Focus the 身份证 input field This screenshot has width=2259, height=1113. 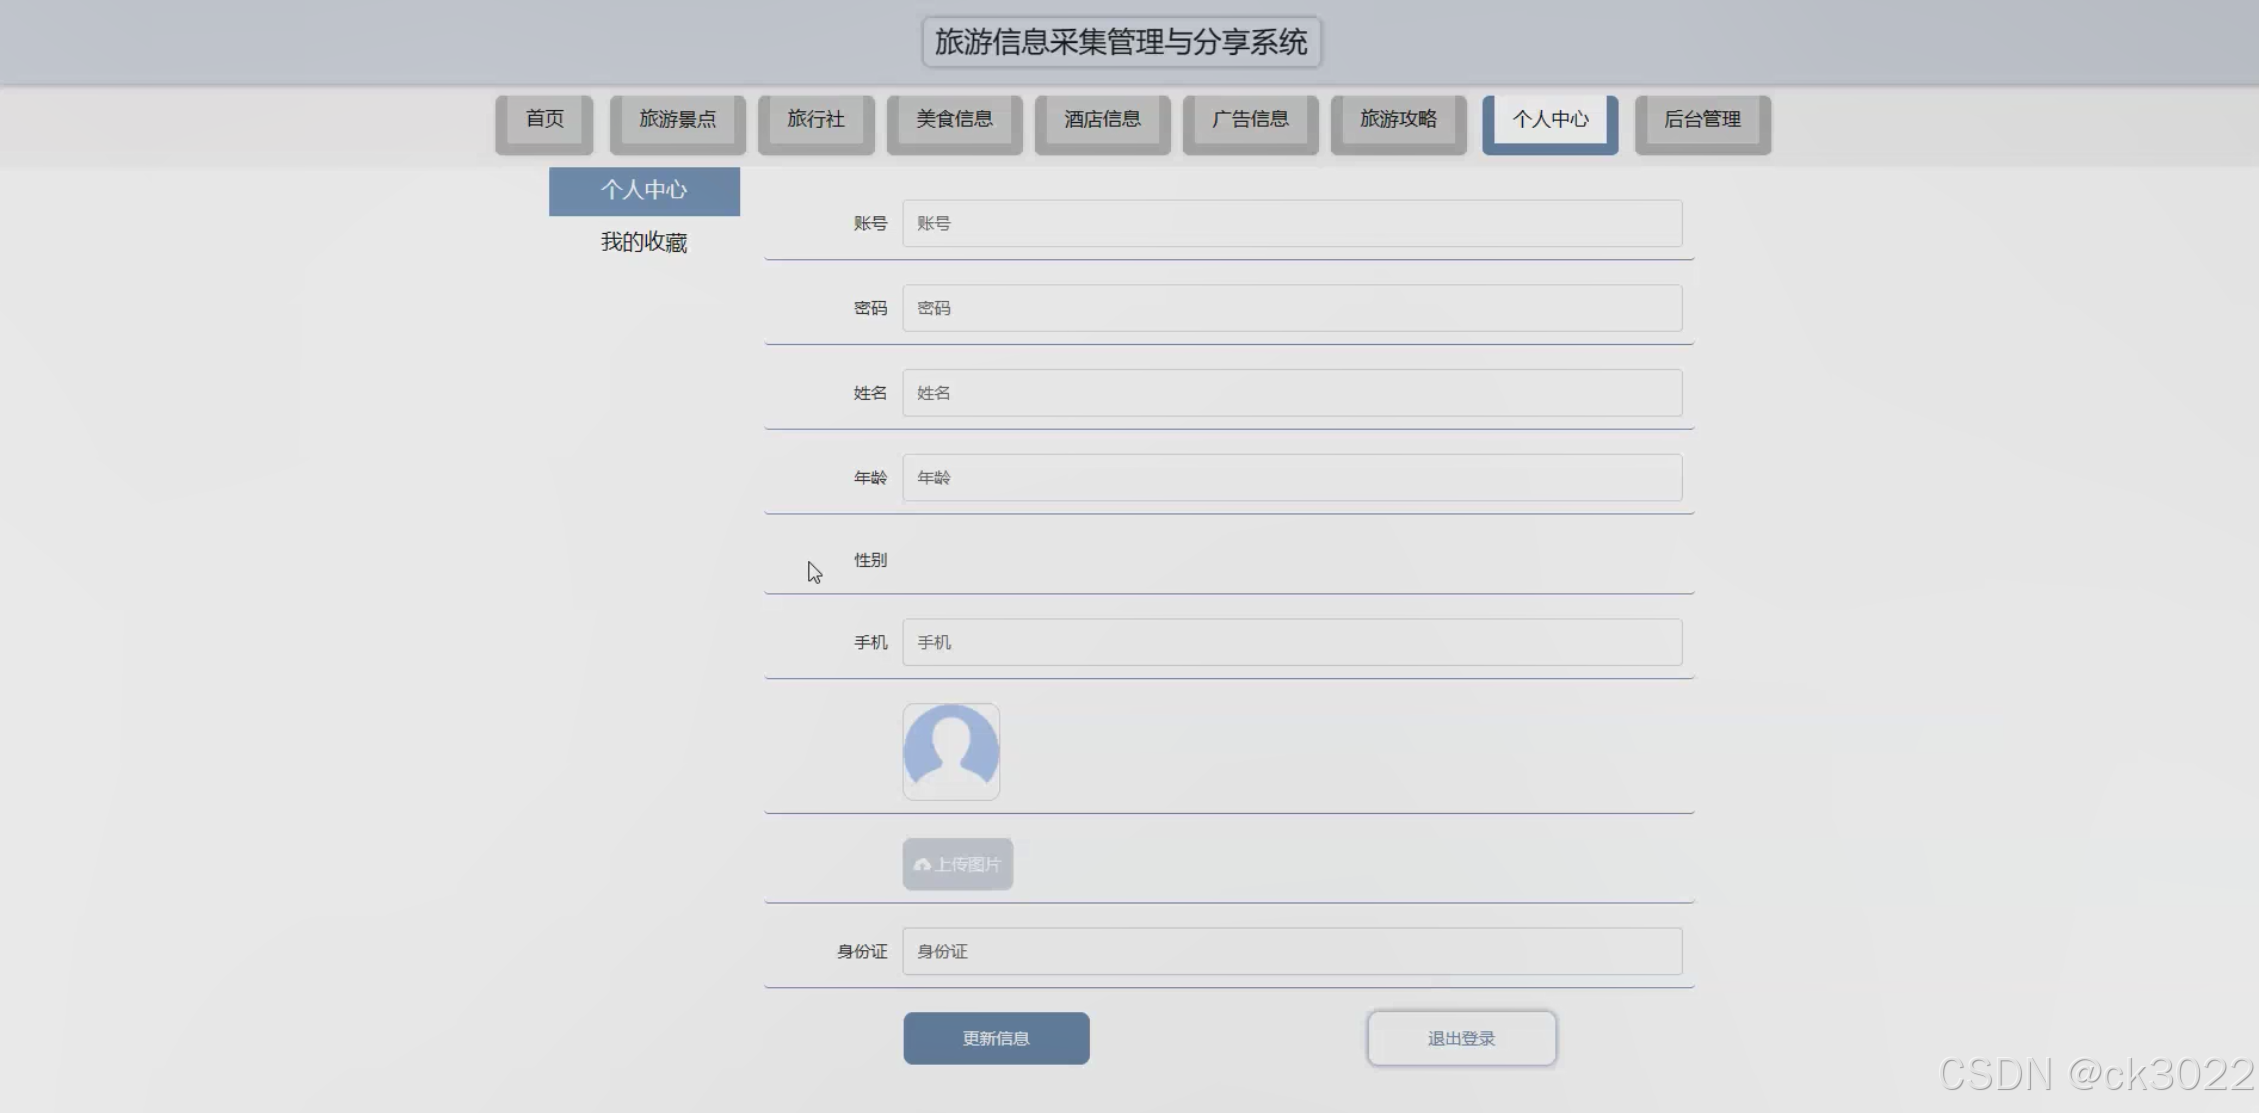coord(1291,951)
